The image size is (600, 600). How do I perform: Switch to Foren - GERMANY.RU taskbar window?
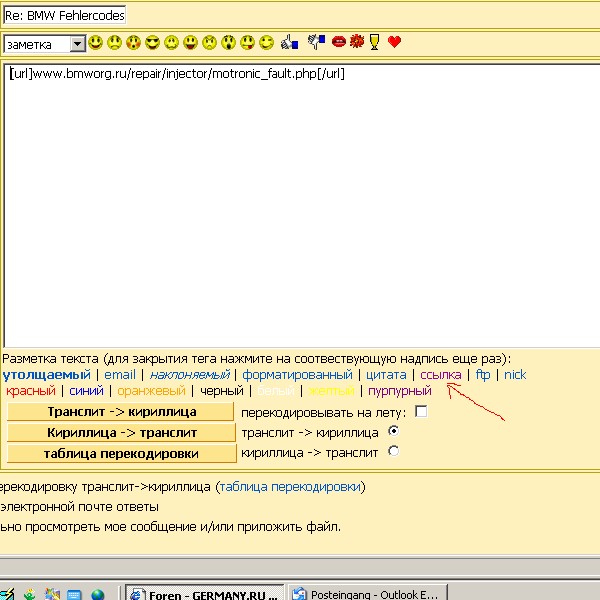(204, 593)
